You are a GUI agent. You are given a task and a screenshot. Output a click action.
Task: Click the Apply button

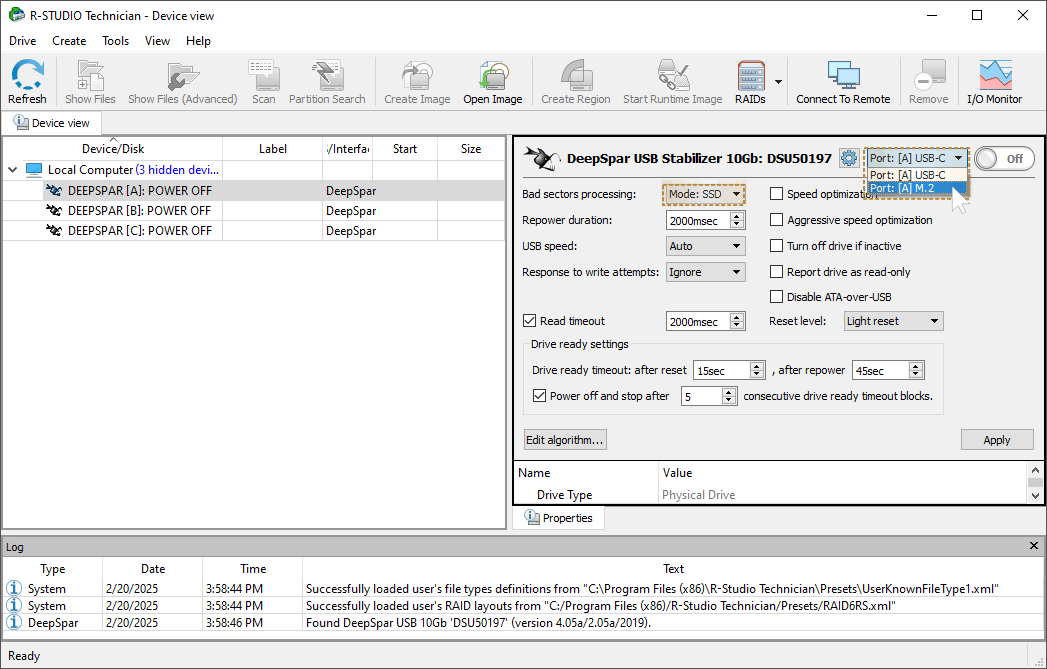pyautogui.click(x=997, y=439)
